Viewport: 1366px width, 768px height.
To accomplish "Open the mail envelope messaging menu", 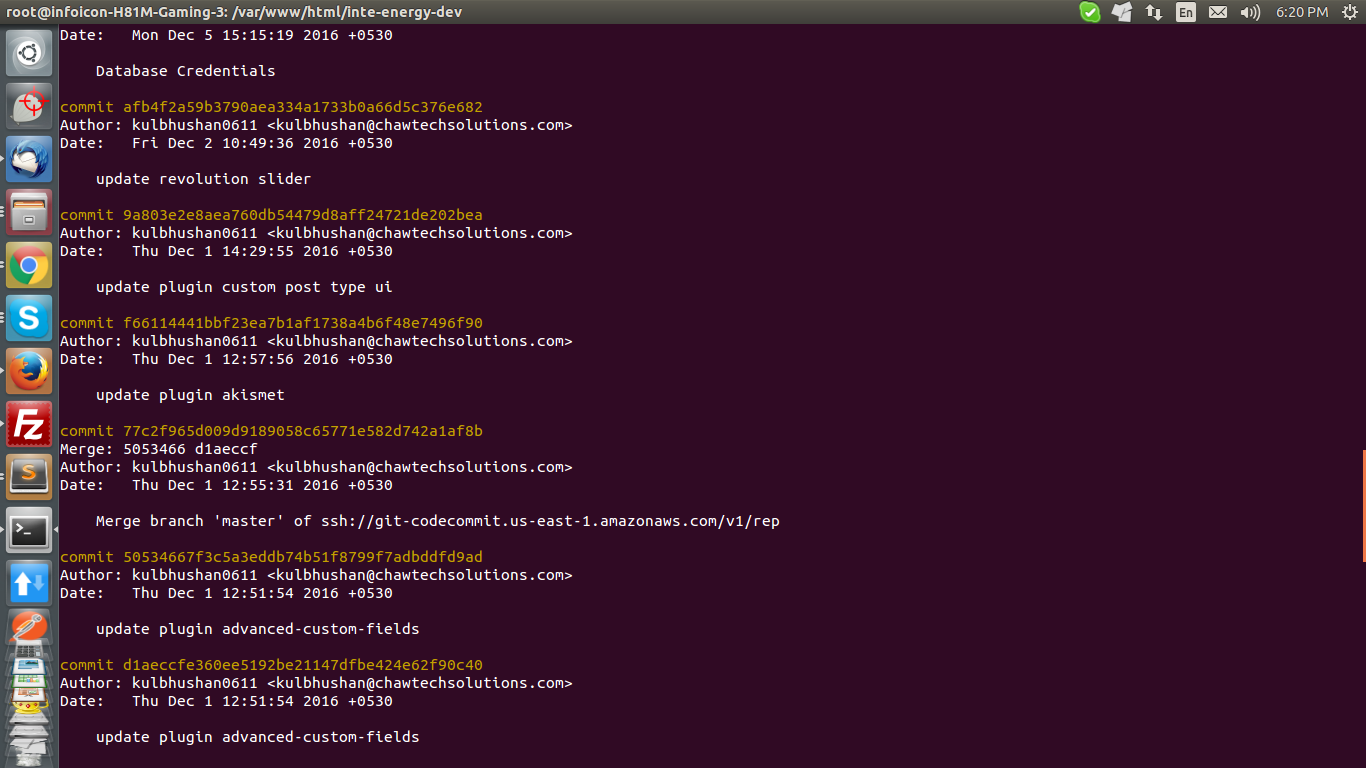I will point(1218,12).
